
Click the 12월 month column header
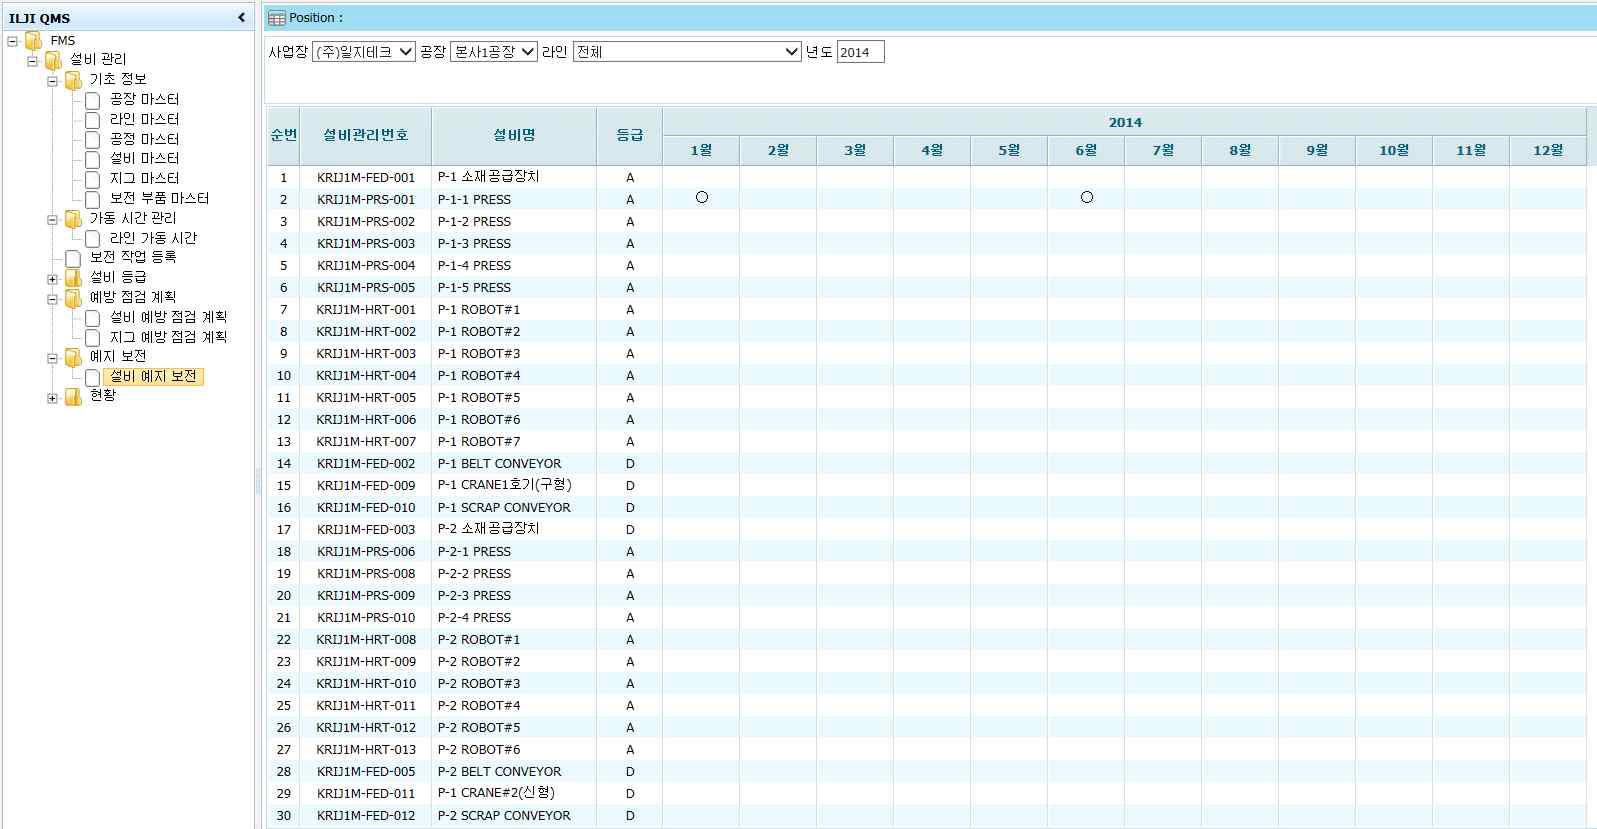point(1548,151)
